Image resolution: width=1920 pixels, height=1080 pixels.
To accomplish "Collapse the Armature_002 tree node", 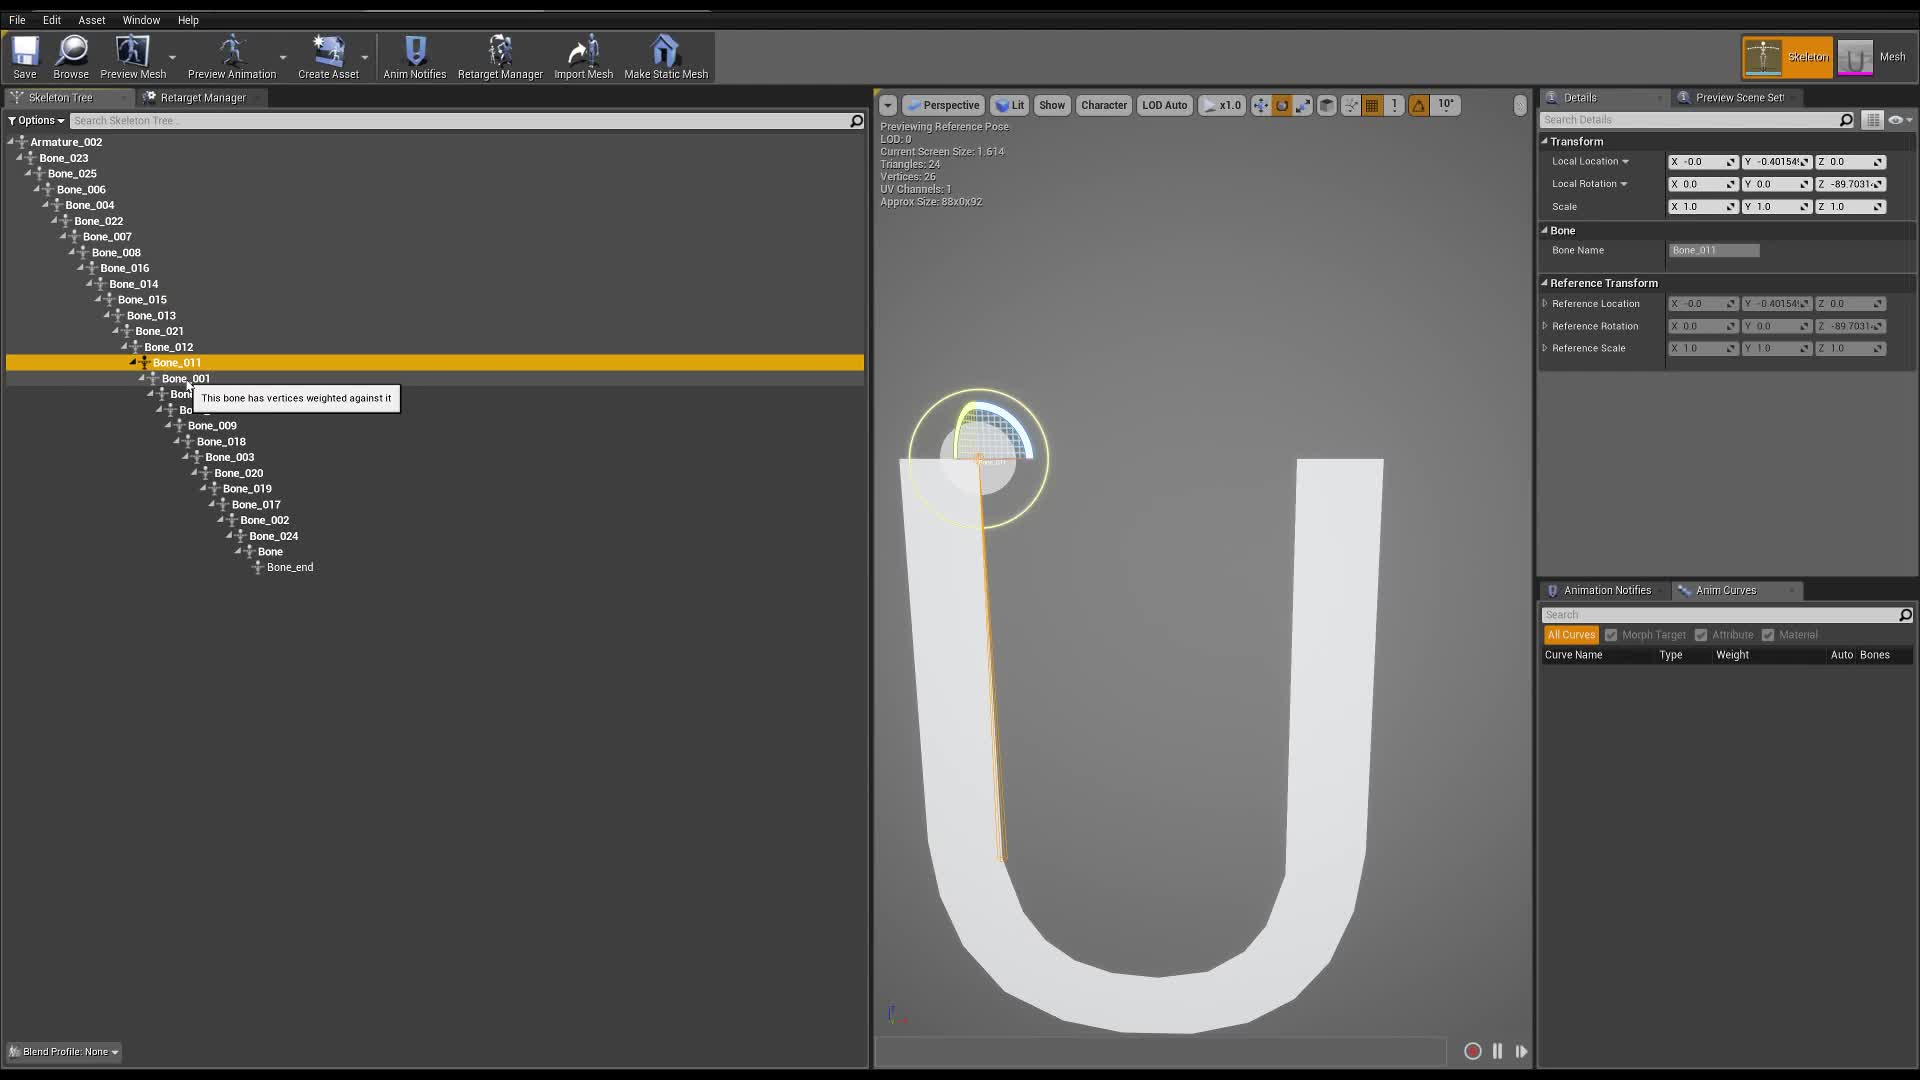I will [11, 142].
